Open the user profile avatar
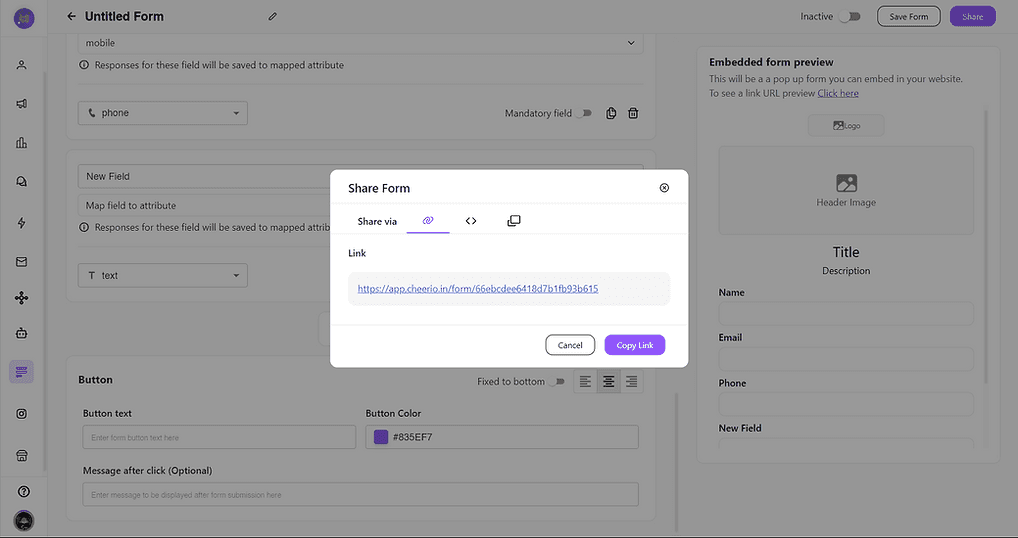 tap(24, 520)
